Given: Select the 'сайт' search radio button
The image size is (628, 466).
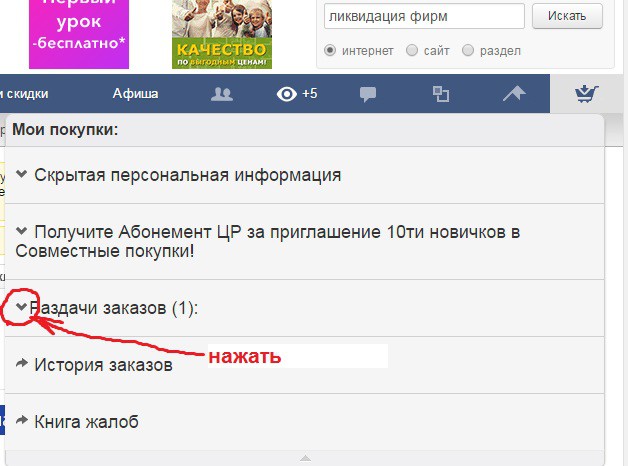Looking at the screenshot, I should click(412, 50).
